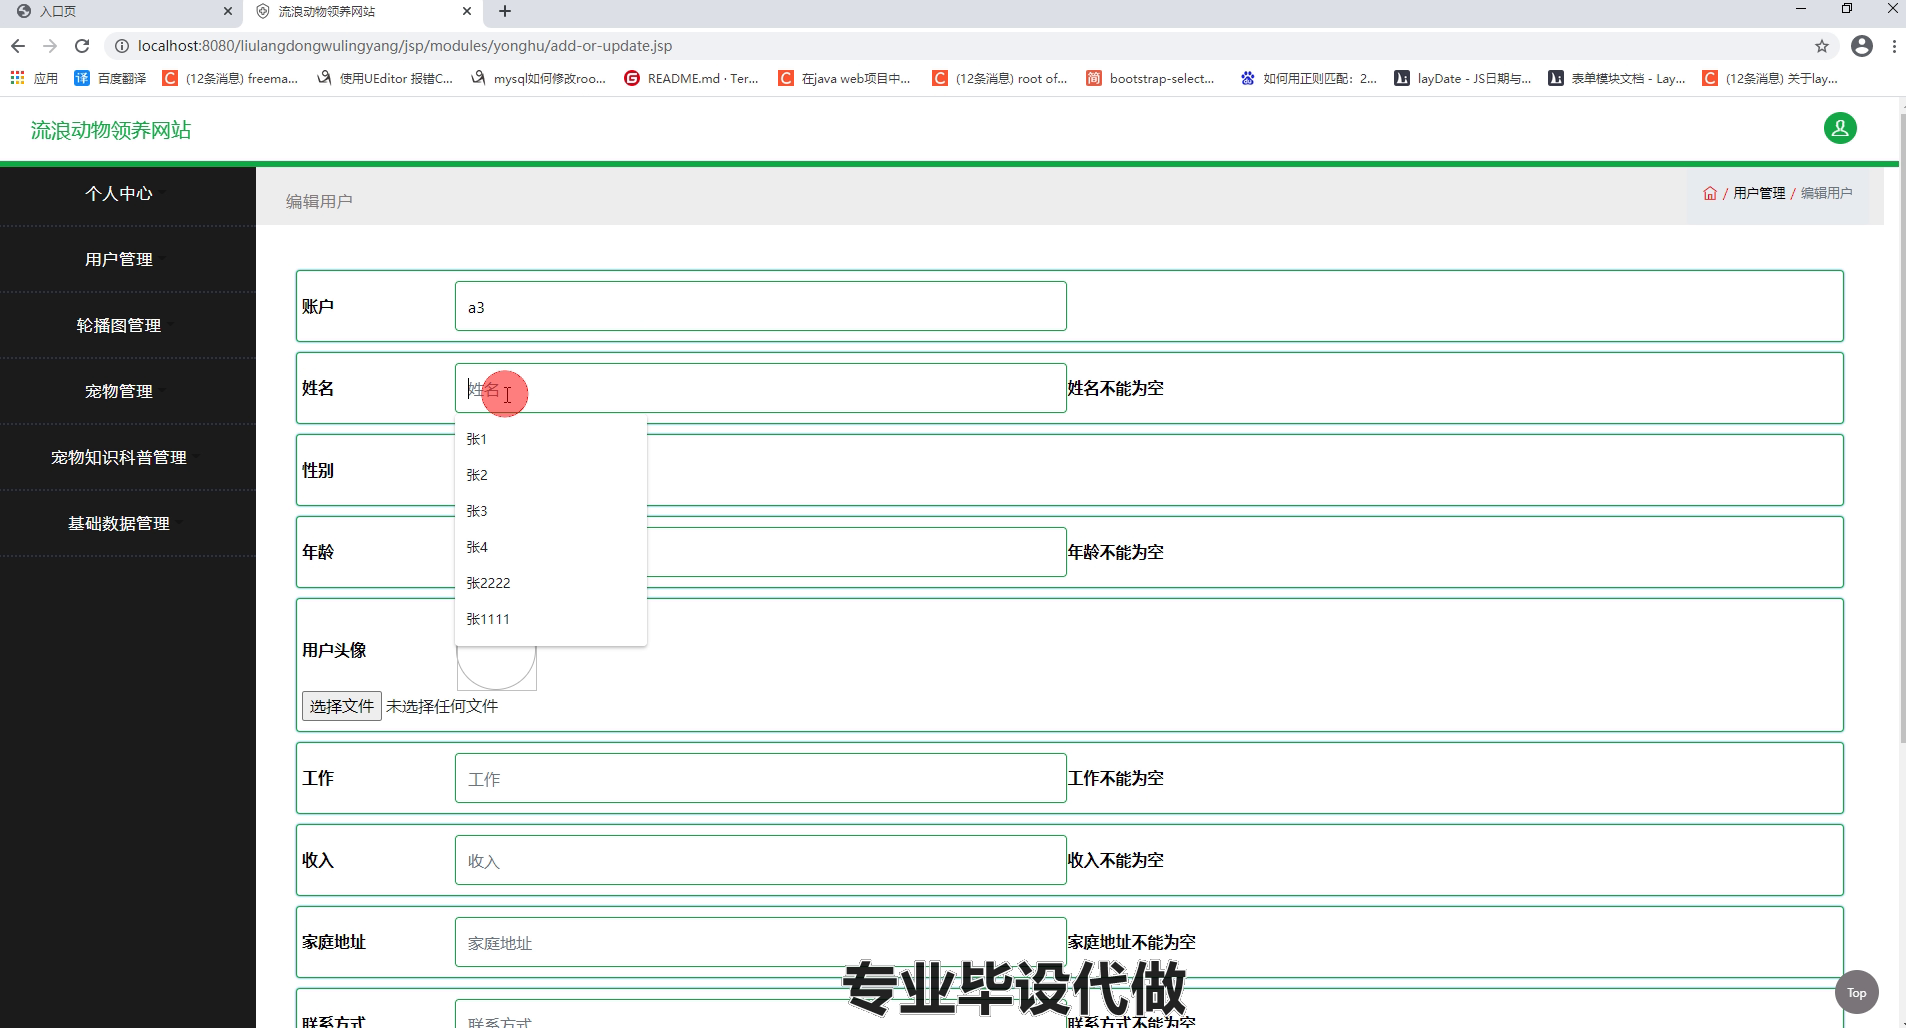Viewport: 1906px width, 1028px height.
Task: Choose 张1 from the autocomplete list
Action: pos(550,439)
